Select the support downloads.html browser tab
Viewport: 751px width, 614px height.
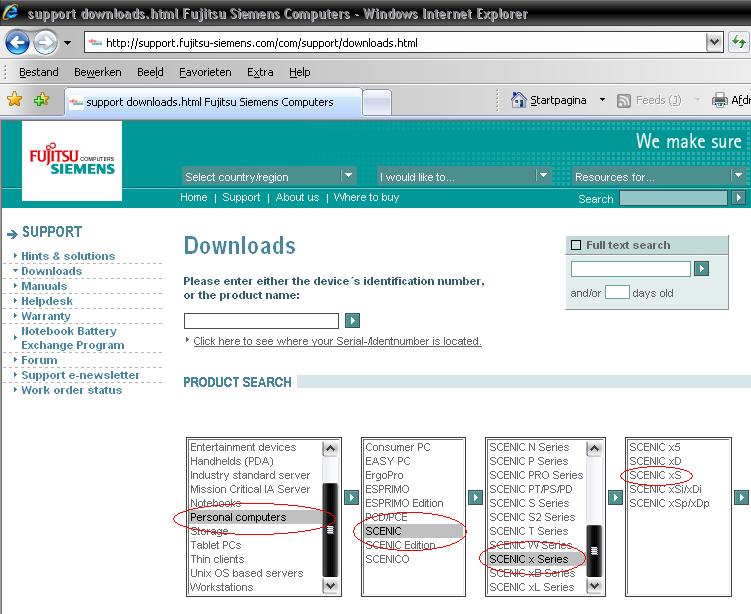point(213,102)
